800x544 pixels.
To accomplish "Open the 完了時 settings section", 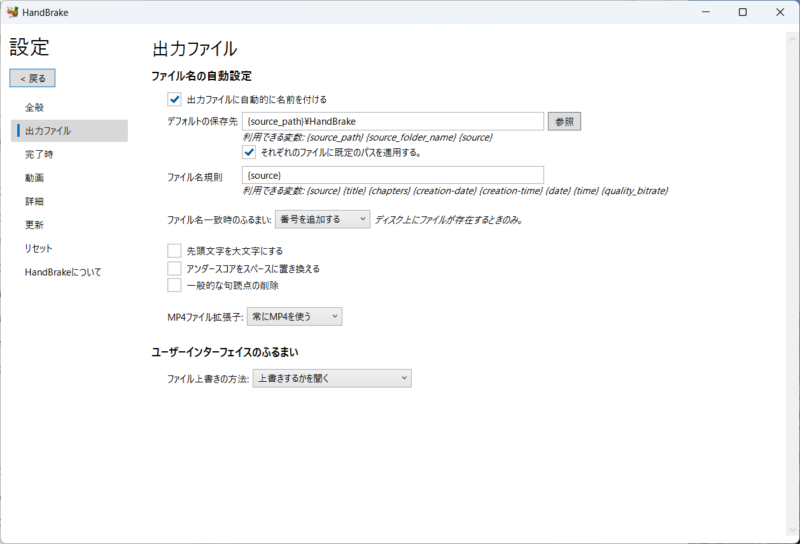I will tap(39, 154).
